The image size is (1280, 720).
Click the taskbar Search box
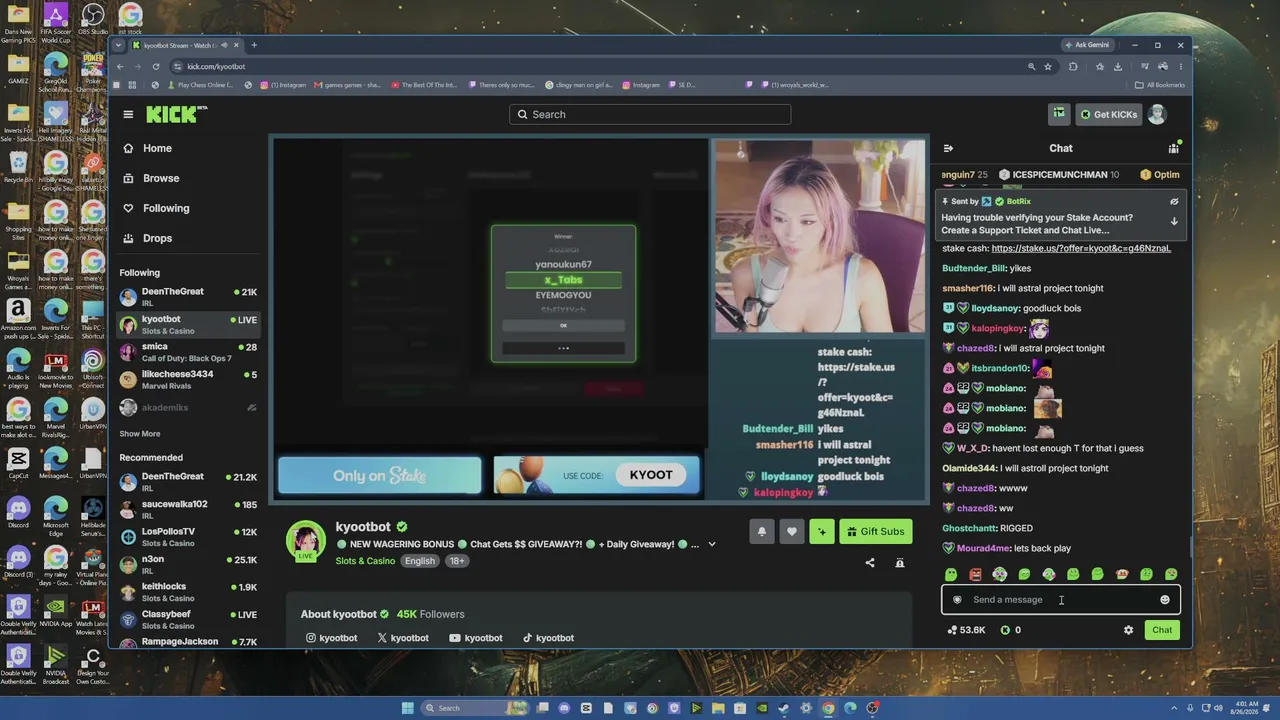475,708
